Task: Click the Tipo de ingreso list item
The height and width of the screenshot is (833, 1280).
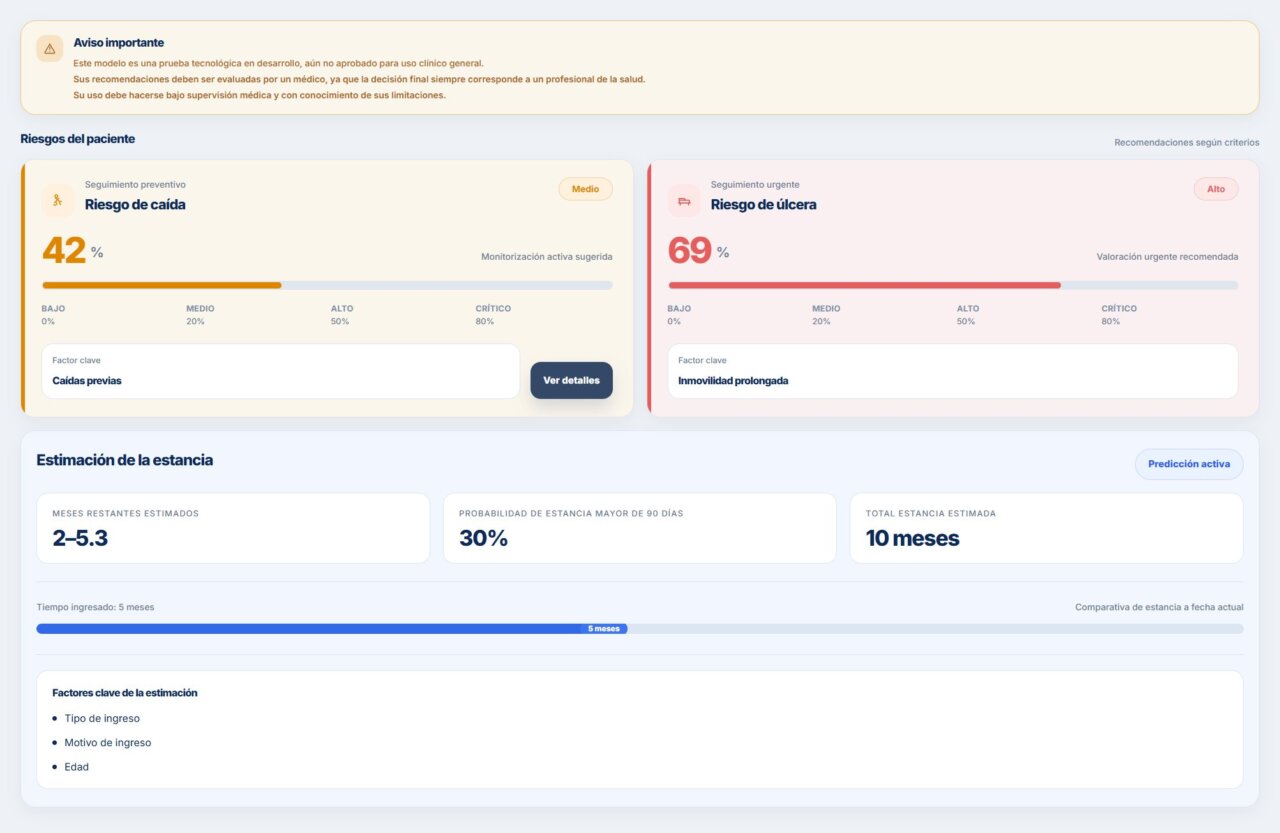Action: 102,718
